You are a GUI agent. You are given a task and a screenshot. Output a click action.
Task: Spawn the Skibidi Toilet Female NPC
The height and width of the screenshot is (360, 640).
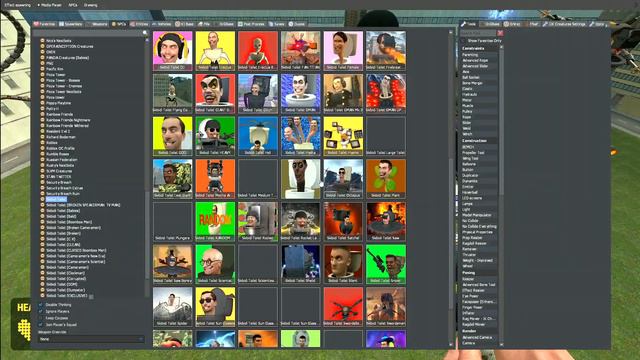pos(343,51)
